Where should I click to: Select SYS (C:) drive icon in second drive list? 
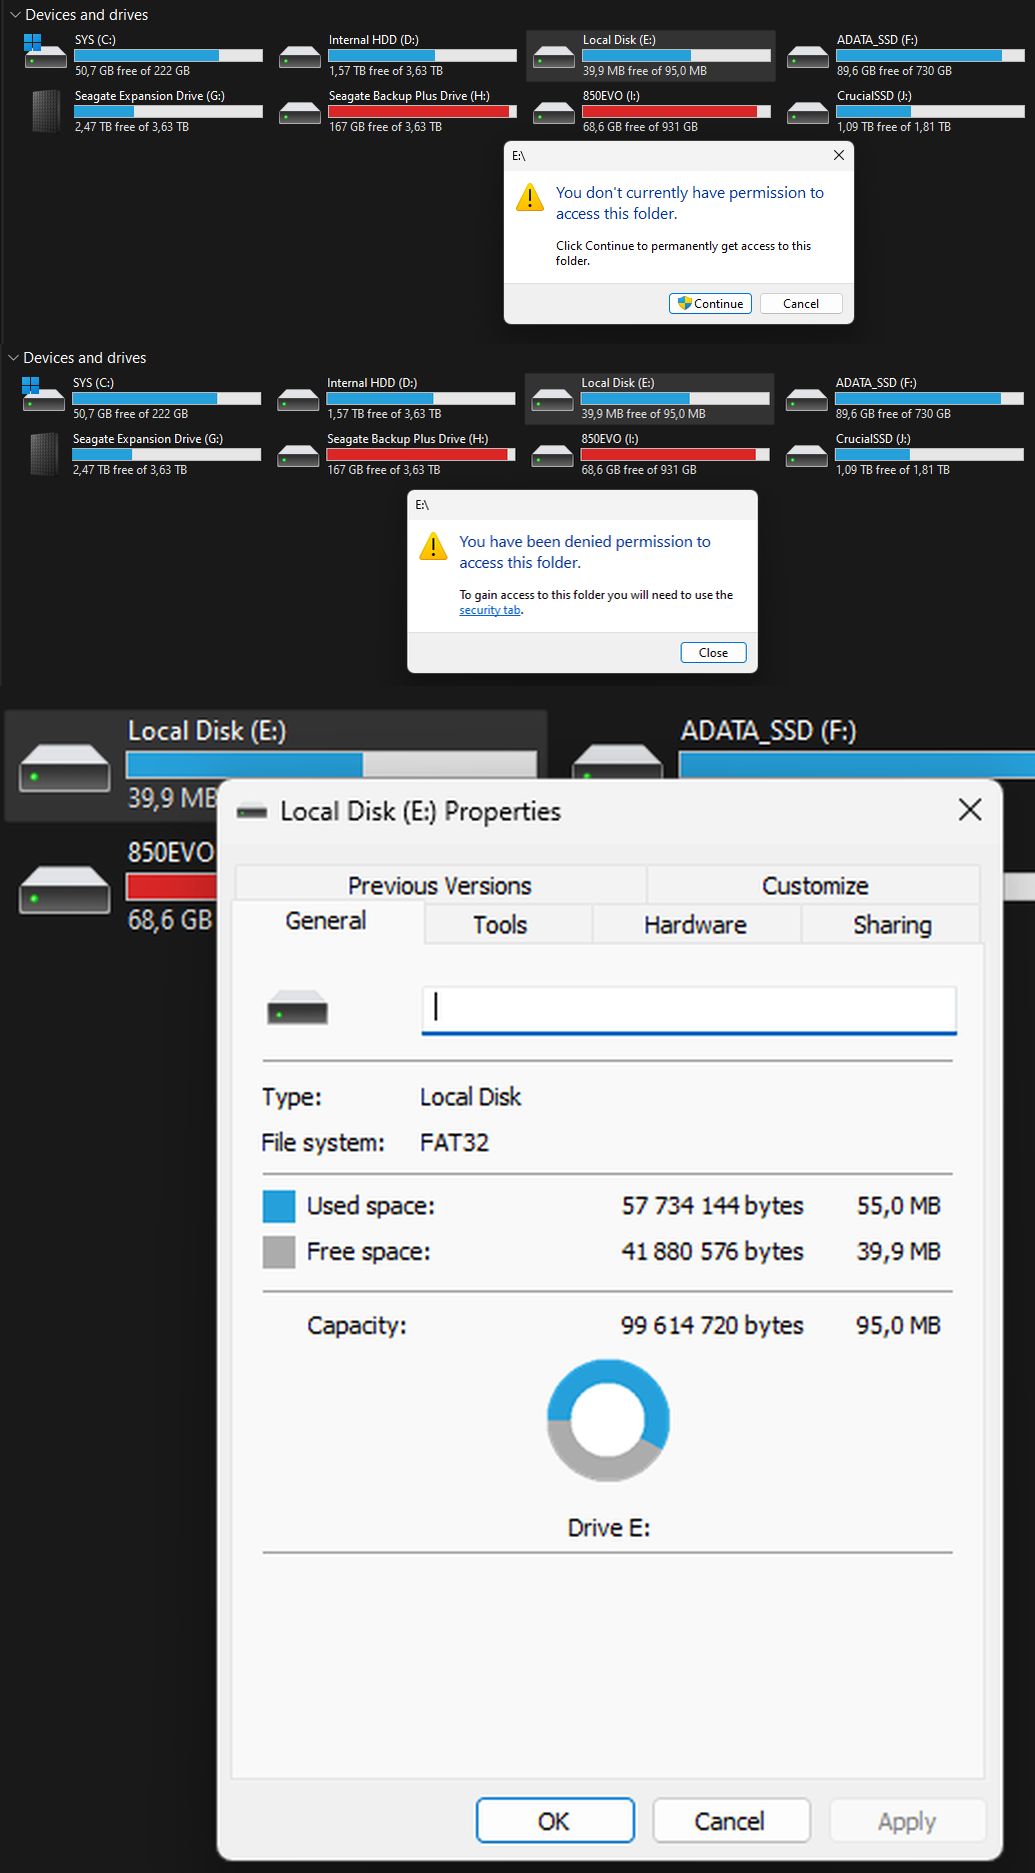(43, 394)
